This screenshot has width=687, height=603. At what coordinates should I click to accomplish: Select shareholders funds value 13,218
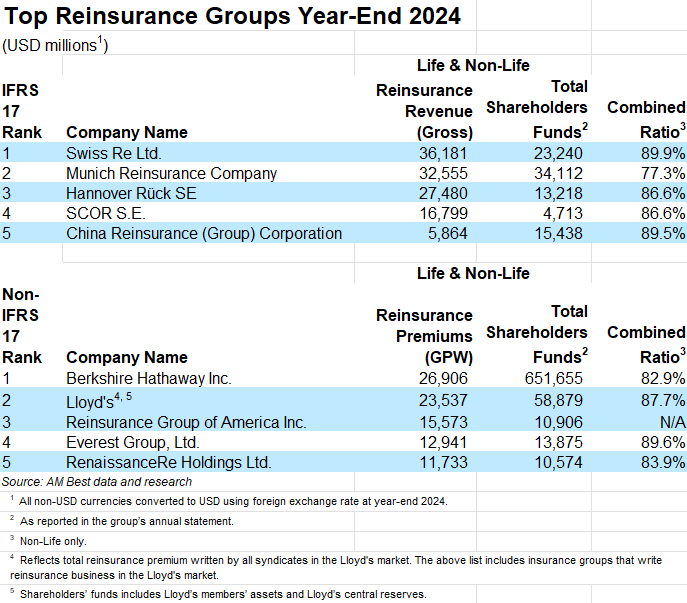(558, 193)
